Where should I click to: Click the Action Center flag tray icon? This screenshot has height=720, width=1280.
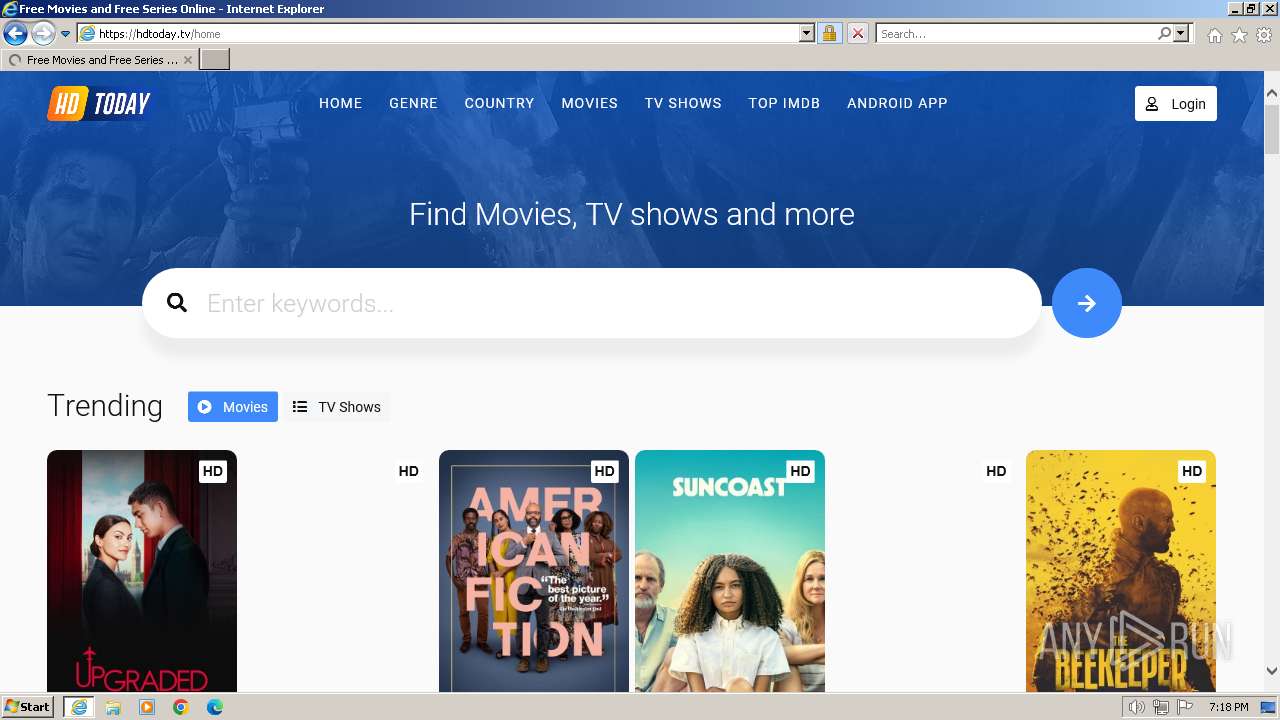(1185, 707)
